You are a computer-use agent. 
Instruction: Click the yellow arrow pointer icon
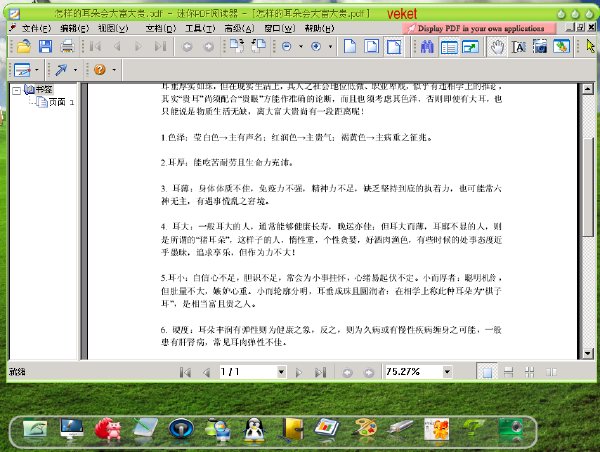pyautogui.click(x=590, y=47)
